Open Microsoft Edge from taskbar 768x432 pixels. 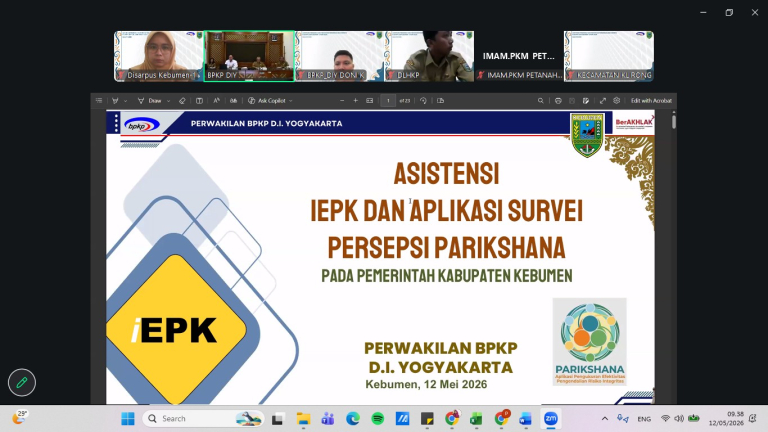point(353,419)
